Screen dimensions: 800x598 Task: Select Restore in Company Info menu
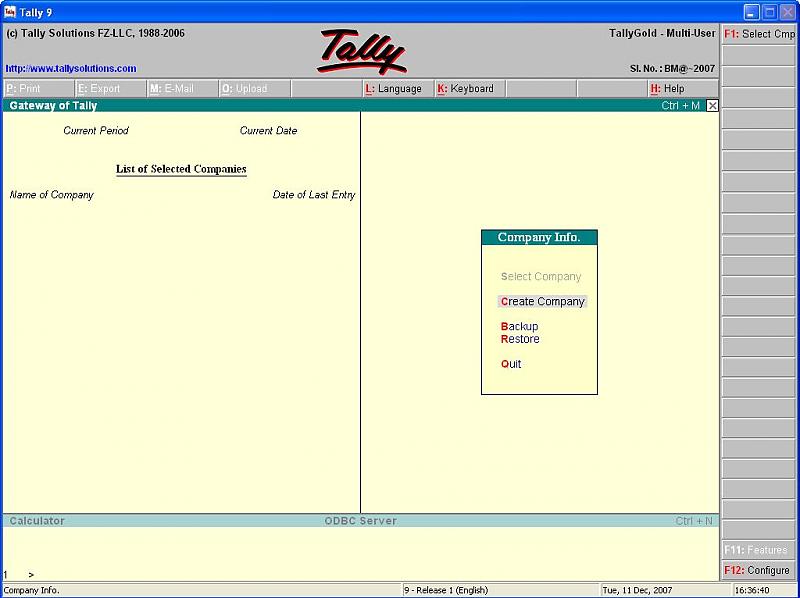tap(520, 339)
